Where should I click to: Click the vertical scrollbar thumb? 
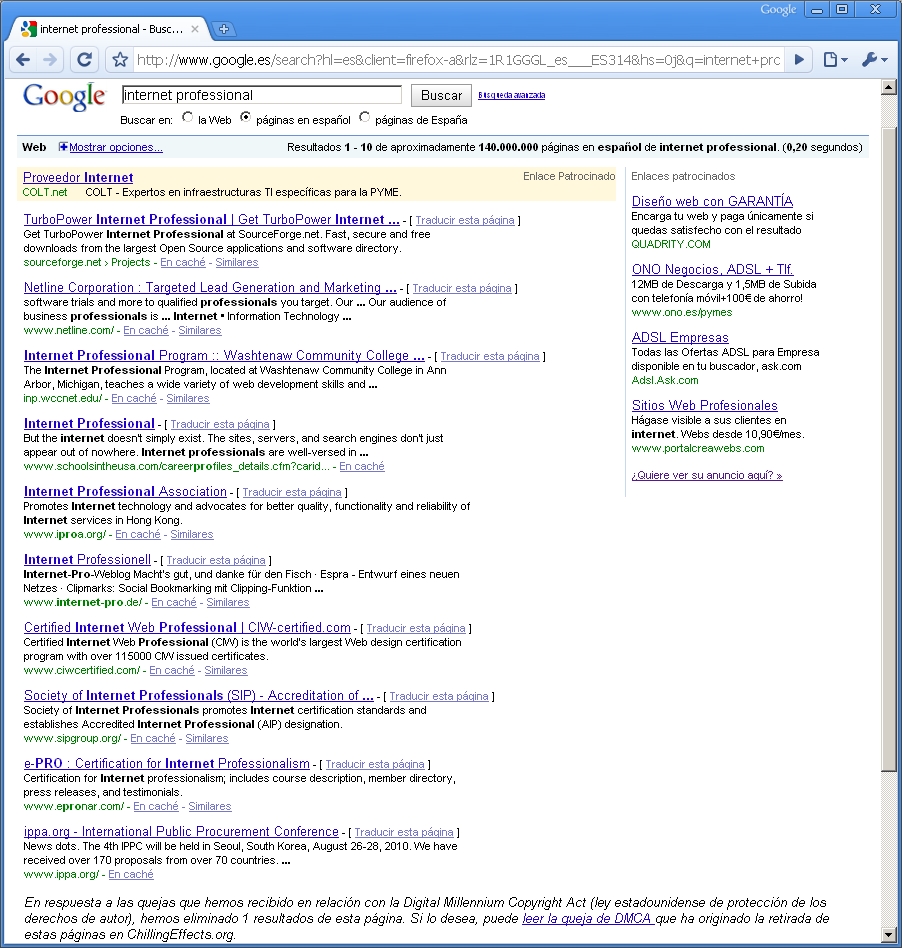[888, 450]
